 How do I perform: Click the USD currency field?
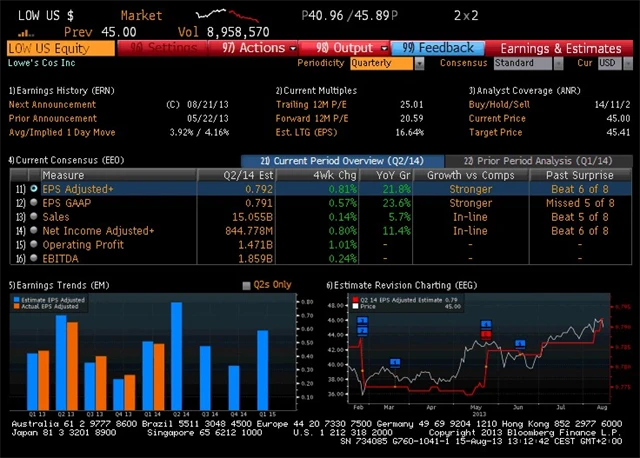(610, 63)
